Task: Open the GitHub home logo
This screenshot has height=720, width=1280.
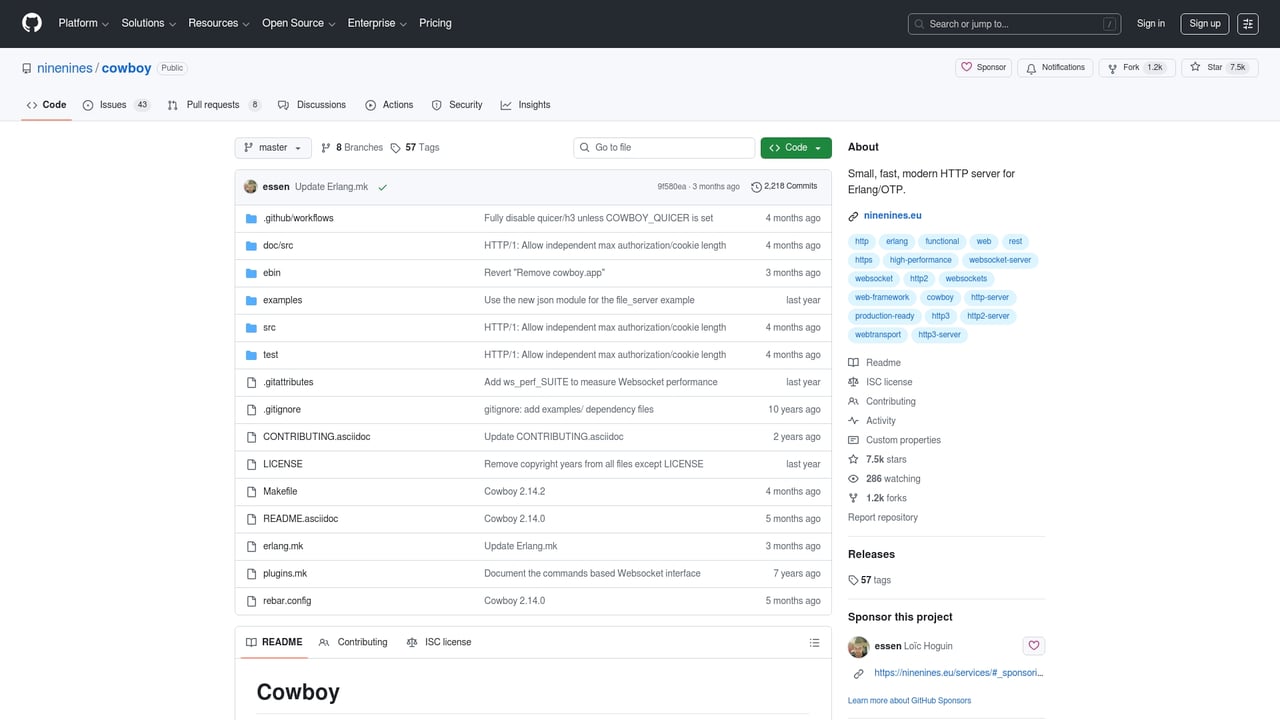Action: (x=31, y=23)
